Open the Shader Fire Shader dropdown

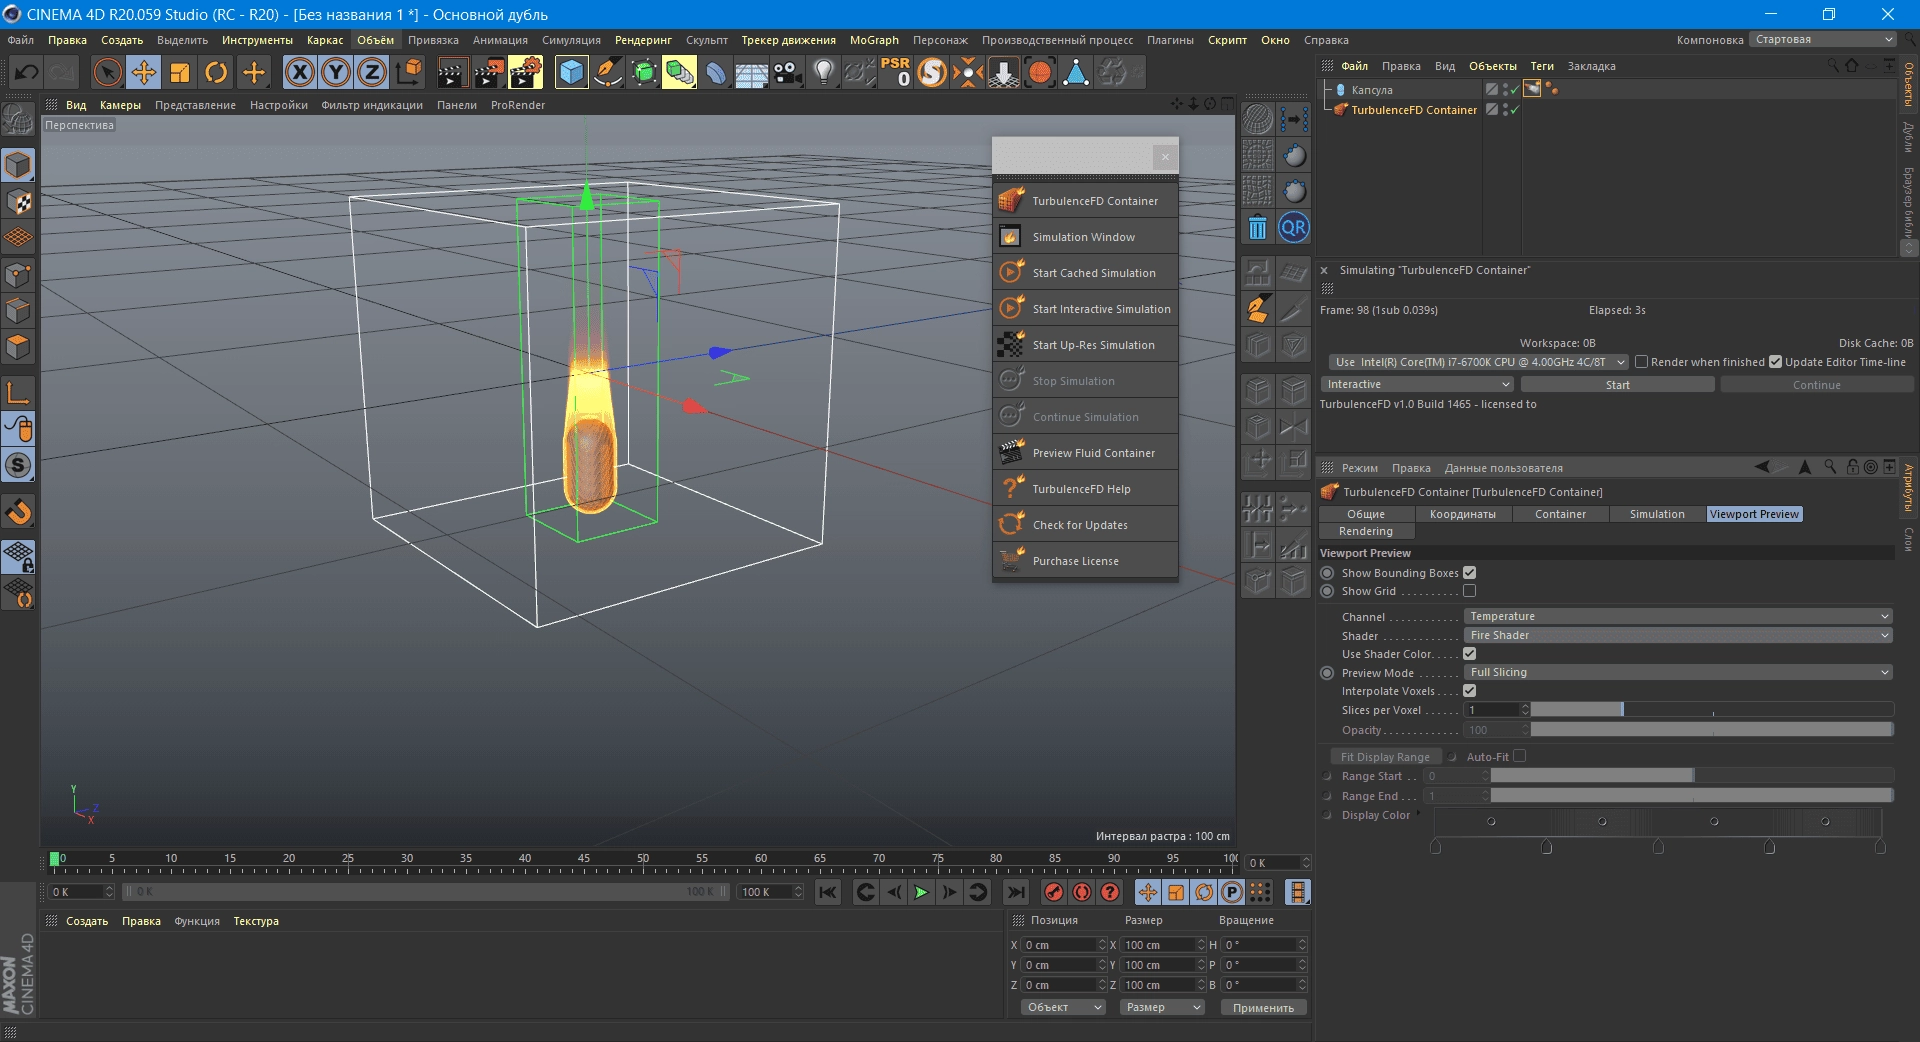tap(1678, 635)
